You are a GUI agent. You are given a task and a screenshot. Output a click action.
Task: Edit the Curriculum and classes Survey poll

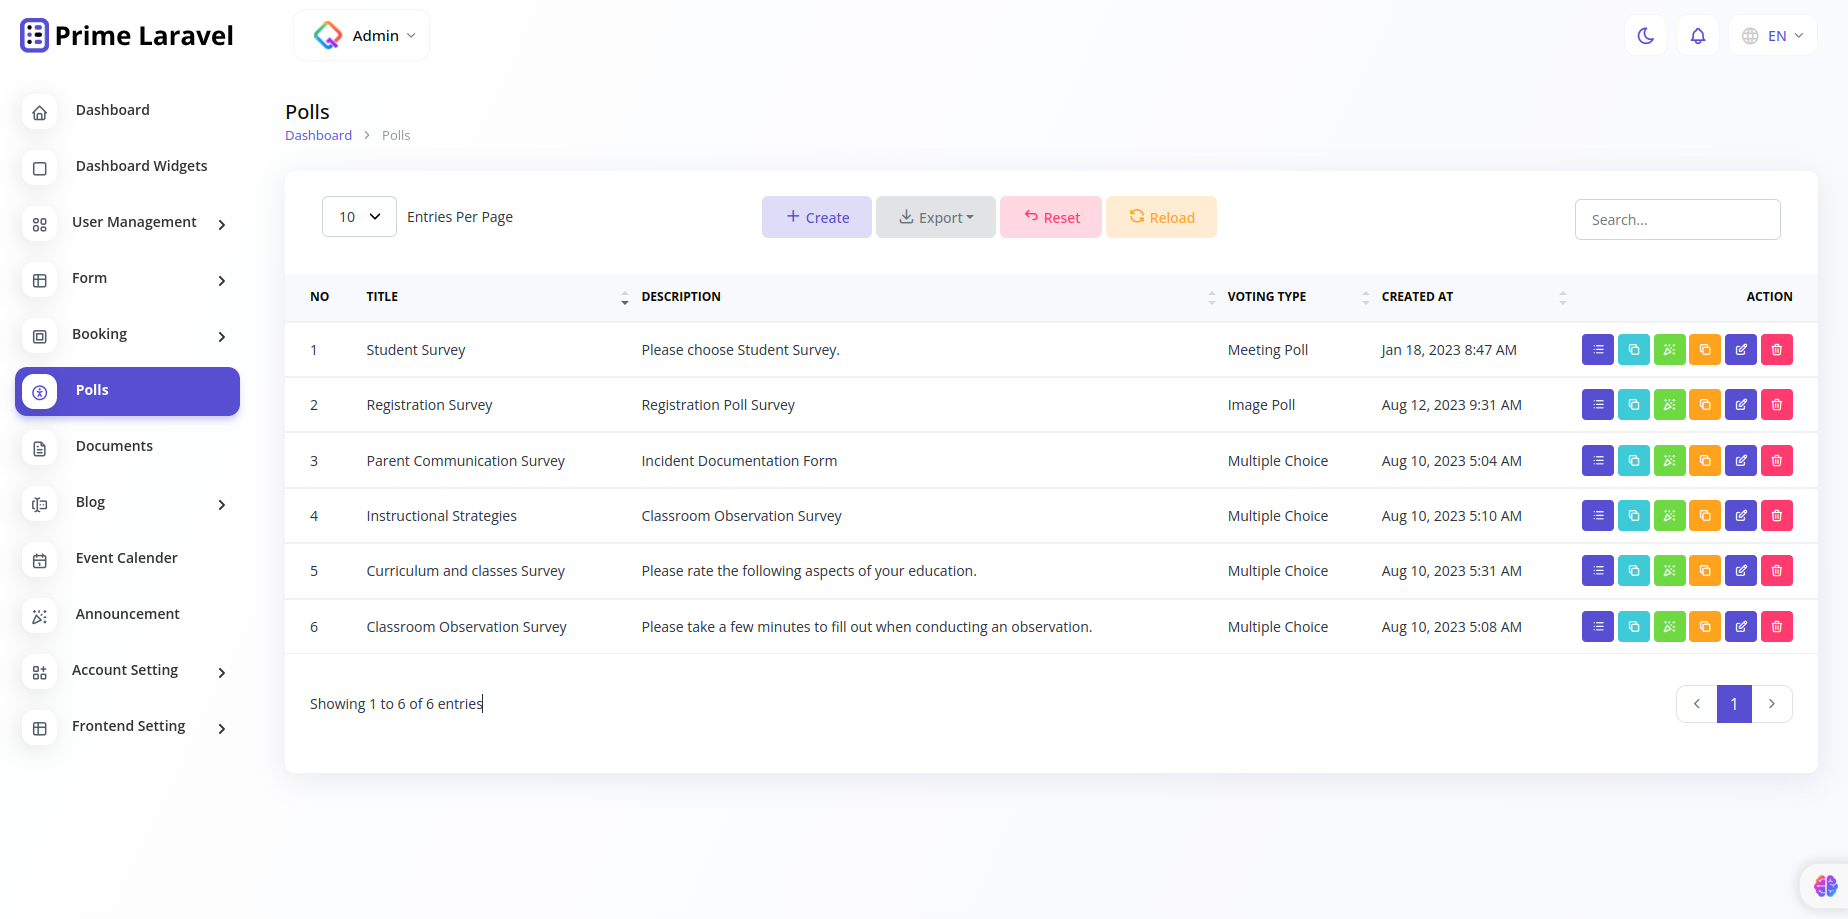(x=1741, y=570)
